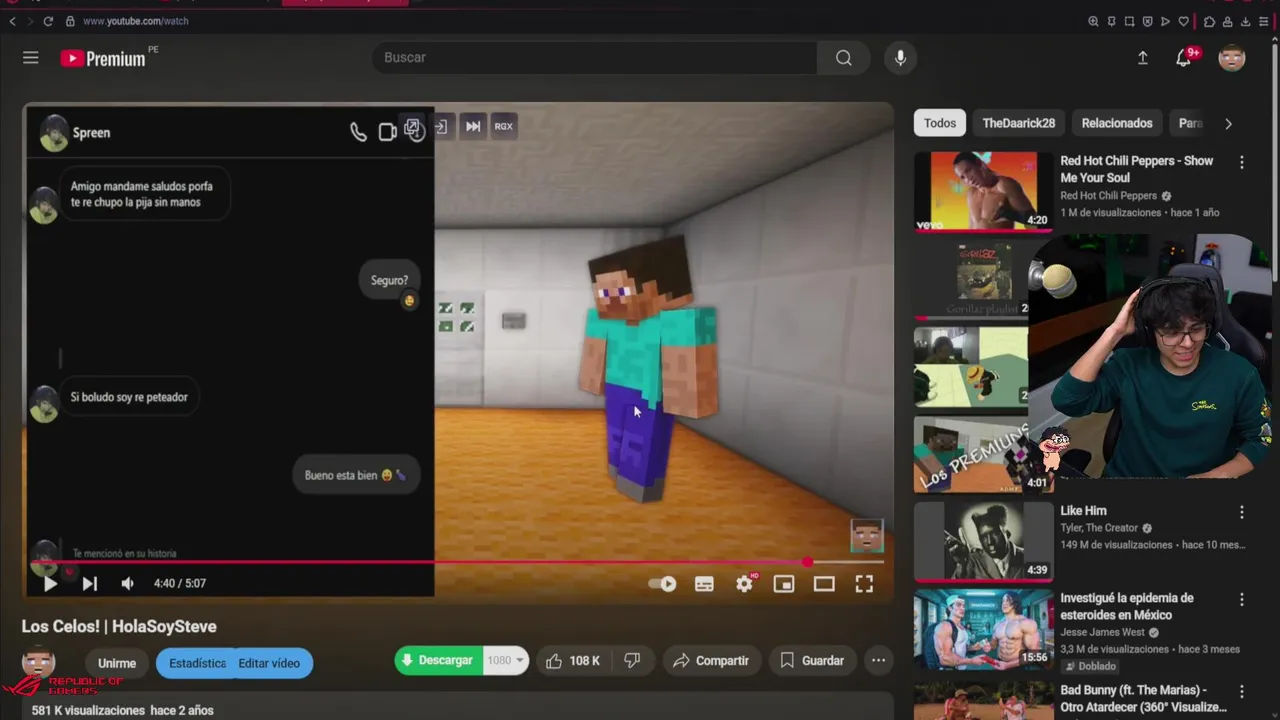
Task: Play the video
Action: [x=50, y=584]
